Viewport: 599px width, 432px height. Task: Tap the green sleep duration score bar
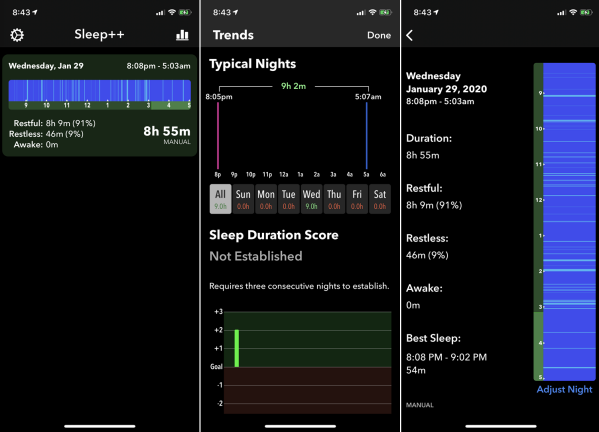(237, 348)
